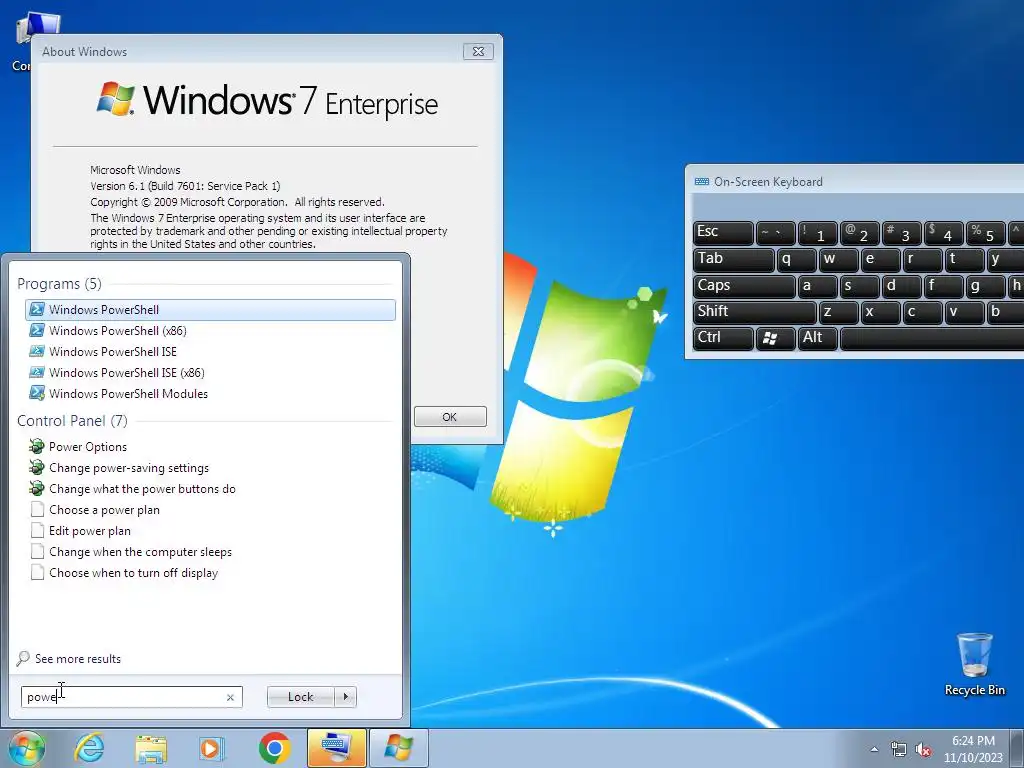Screen dimensions: 1024x768
Task: Click the x key on On-Screen Keyboard
Action: (880, 312)
